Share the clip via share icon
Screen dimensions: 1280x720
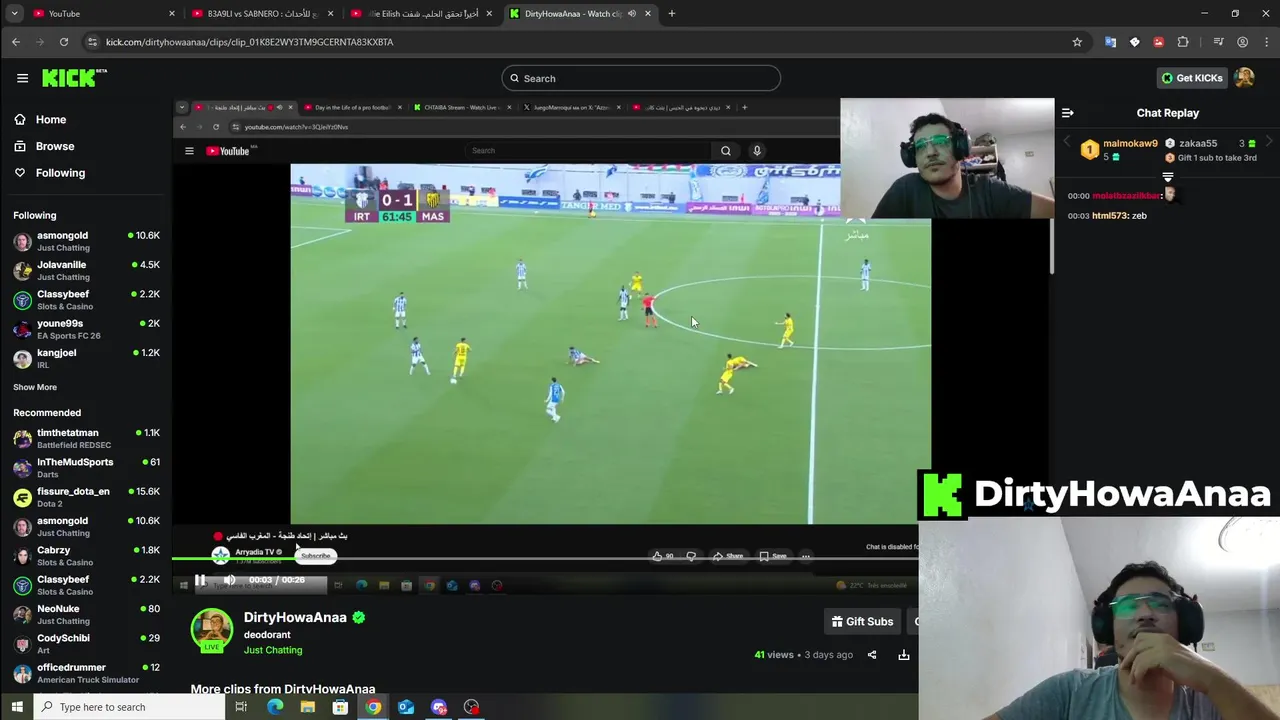(x=872, y=655)
